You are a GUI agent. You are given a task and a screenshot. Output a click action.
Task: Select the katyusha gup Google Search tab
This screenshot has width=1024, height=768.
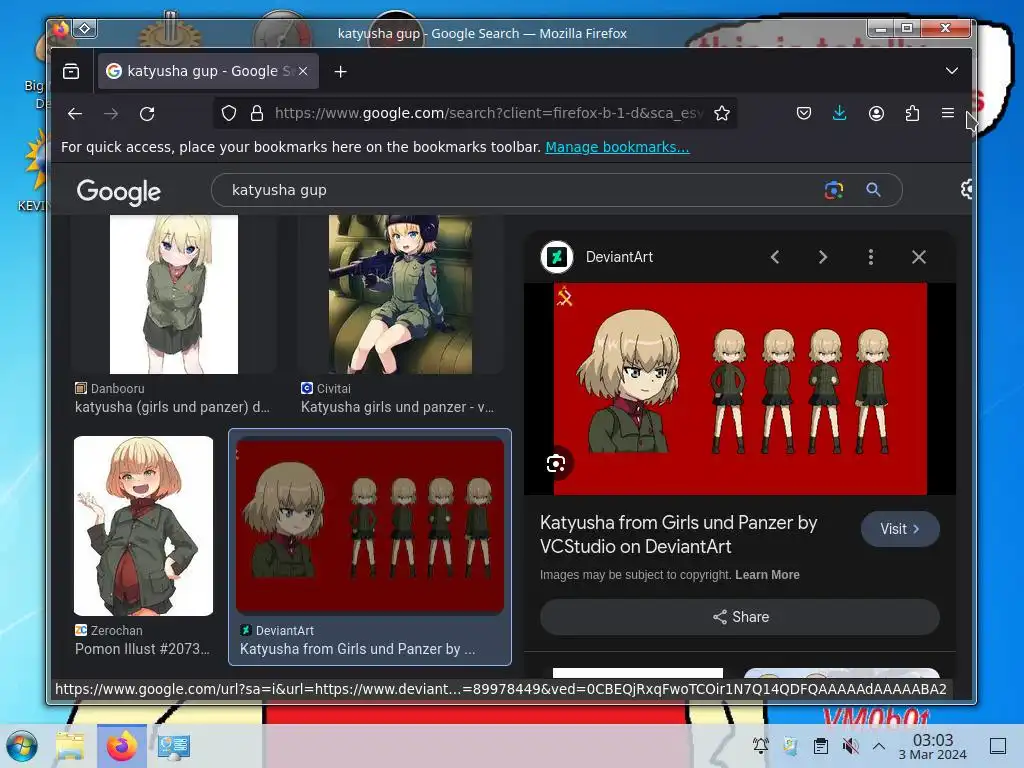208,71
